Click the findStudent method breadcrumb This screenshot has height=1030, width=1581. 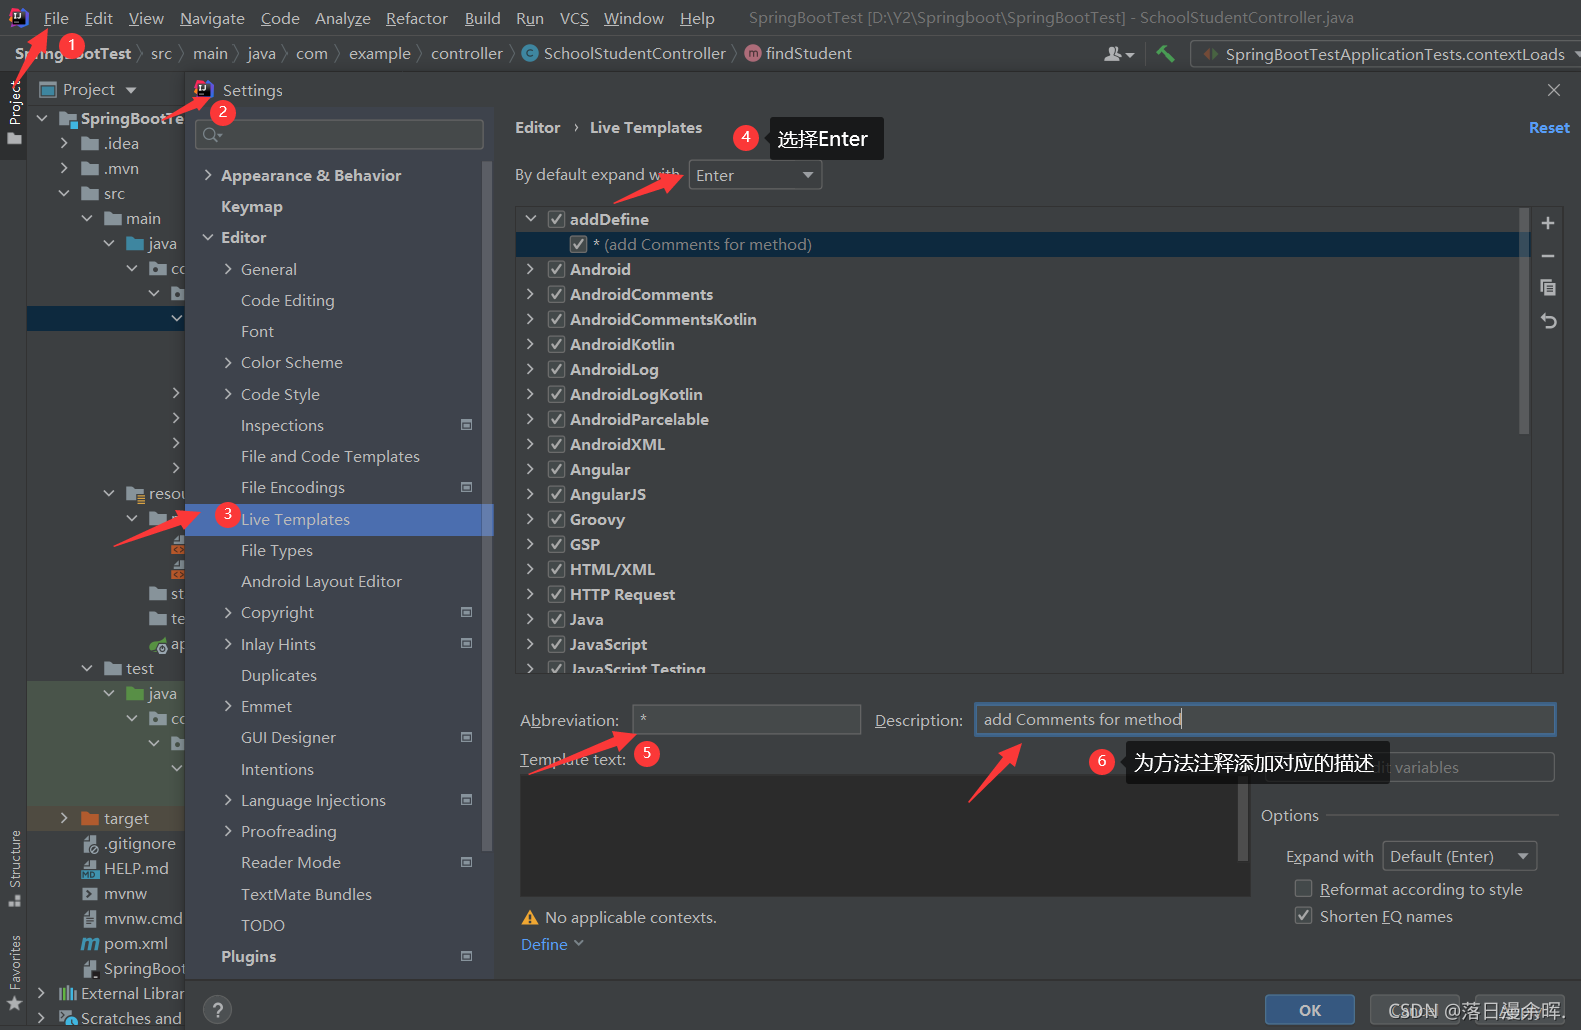[x=798, y=54]
